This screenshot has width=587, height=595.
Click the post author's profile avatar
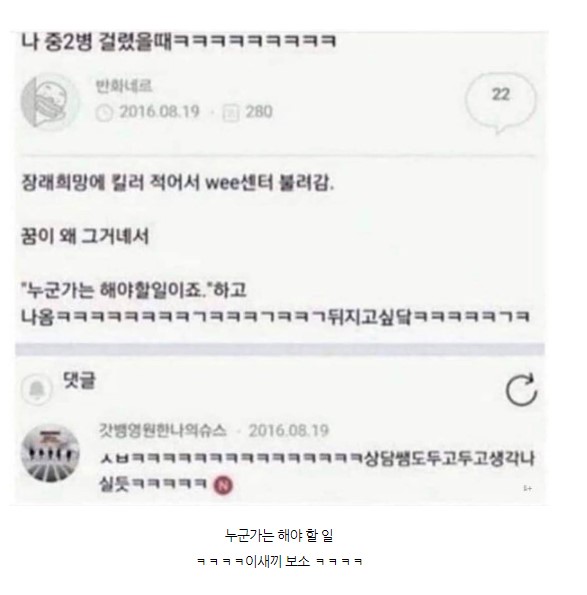click(x=50, y=101)
